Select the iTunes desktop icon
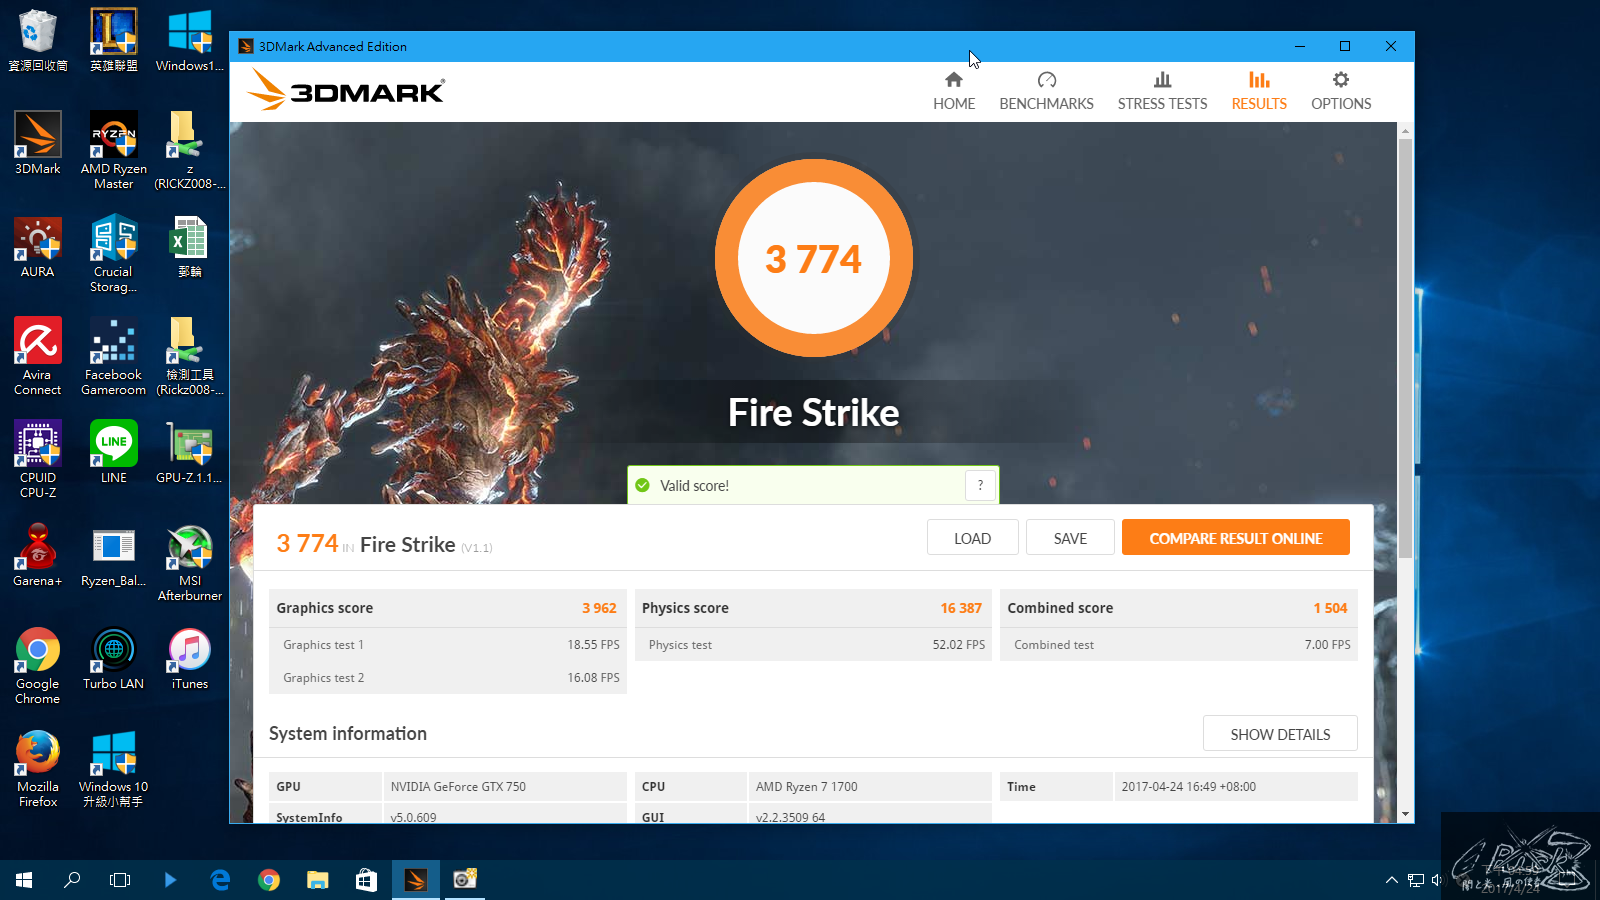 tap(190, 658)
